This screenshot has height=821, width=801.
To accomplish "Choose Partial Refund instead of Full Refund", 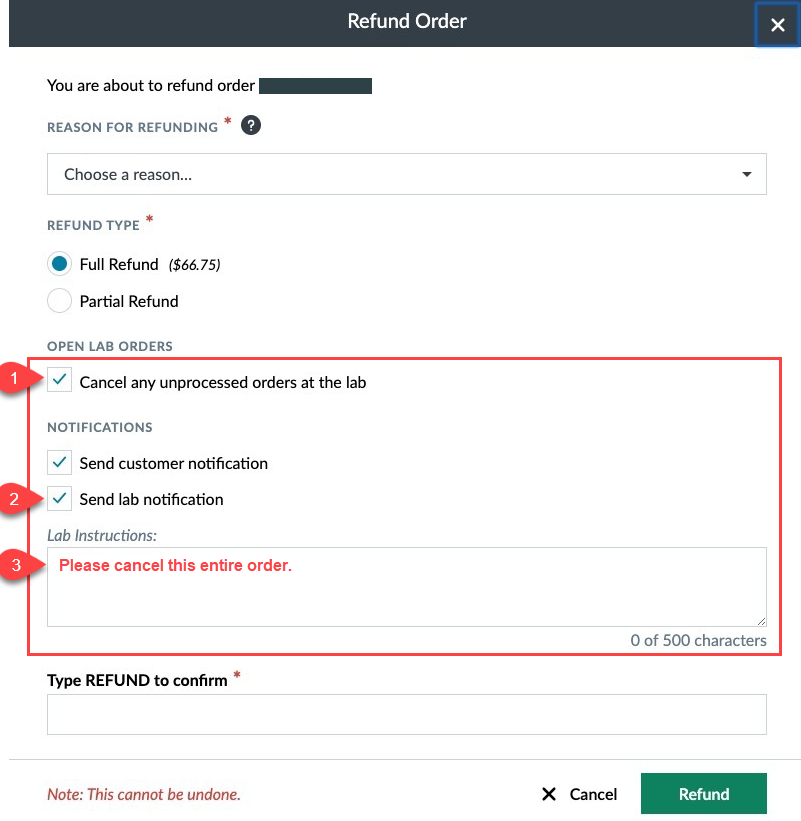I will pyautogui.click(x=60, y=301).
